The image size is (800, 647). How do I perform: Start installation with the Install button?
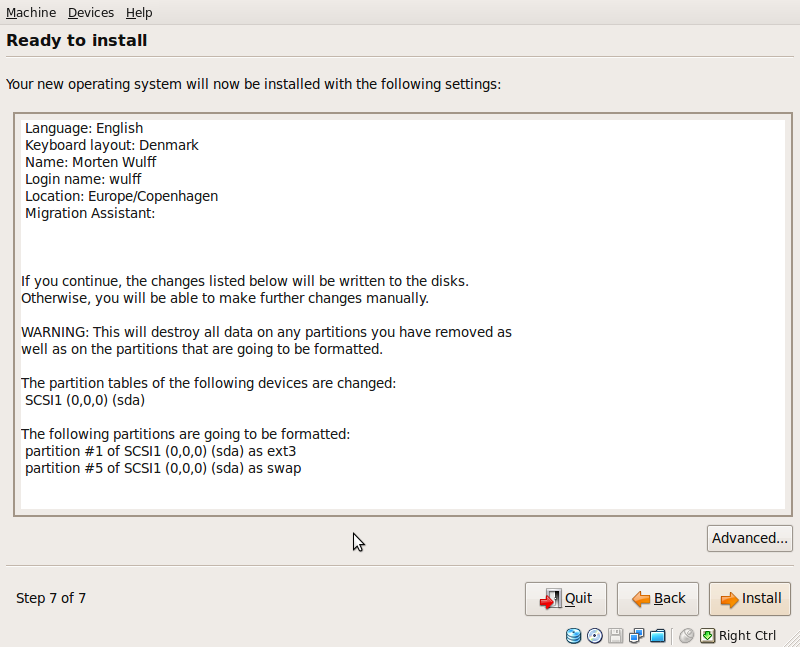(x=749, y=599)
